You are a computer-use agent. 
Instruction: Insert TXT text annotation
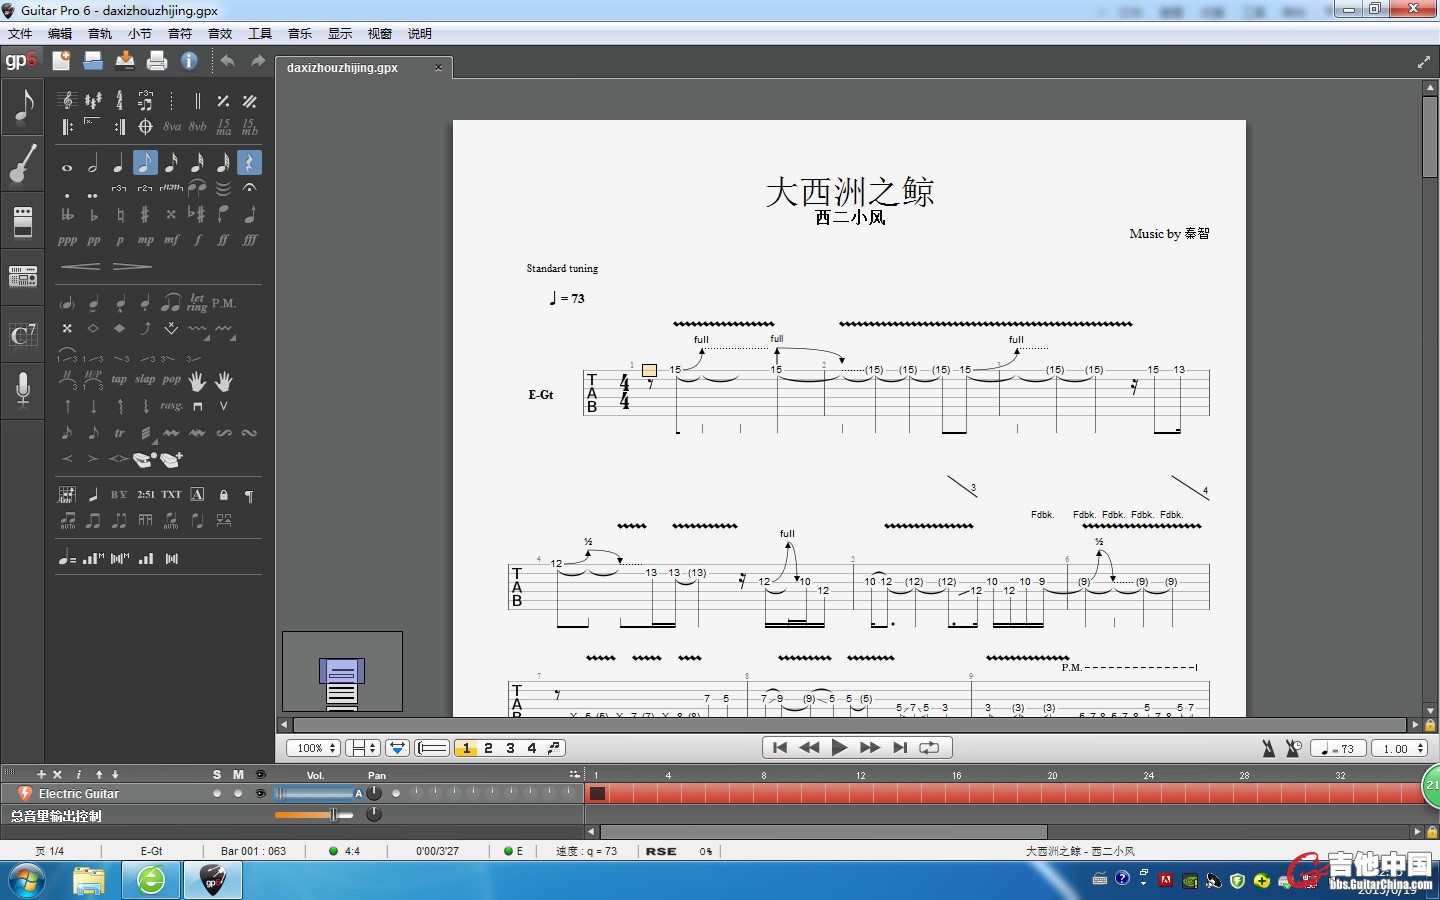tap(172, 495)
